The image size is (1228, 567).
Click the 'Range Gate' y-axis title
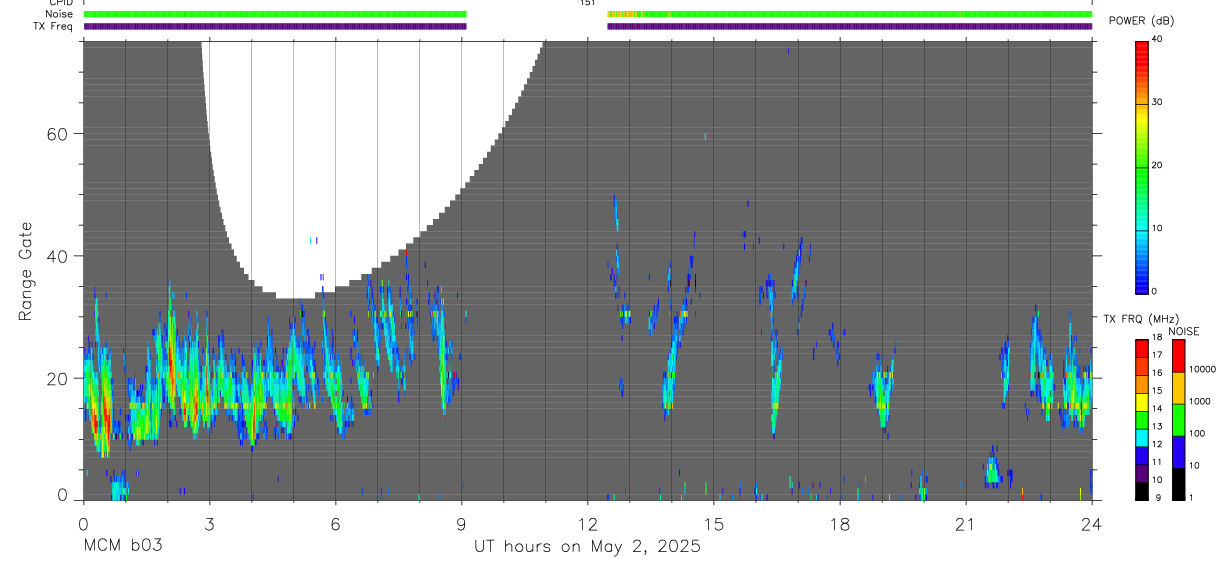[26, 273]
